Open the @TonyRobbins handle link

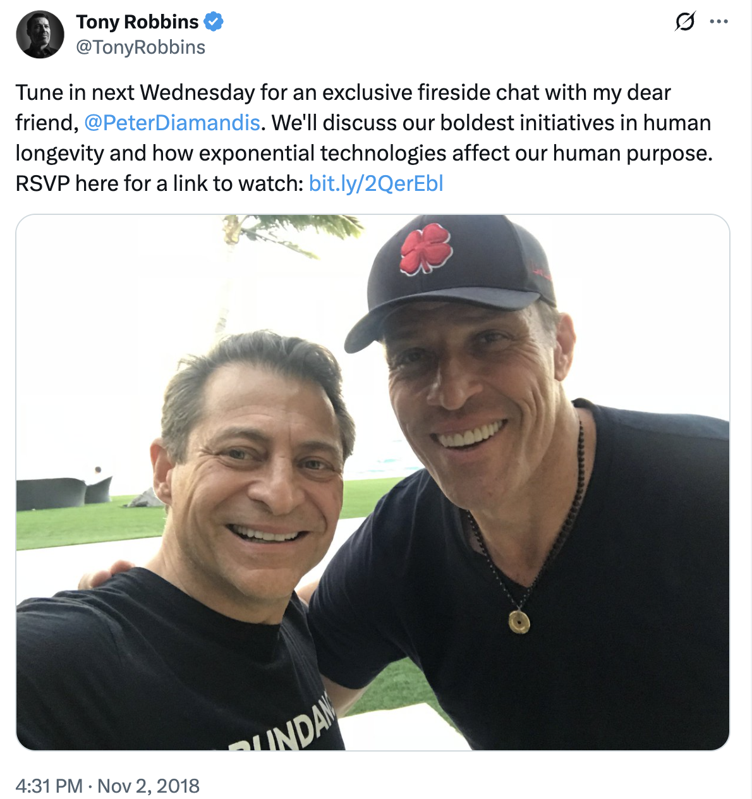point(141,47)
